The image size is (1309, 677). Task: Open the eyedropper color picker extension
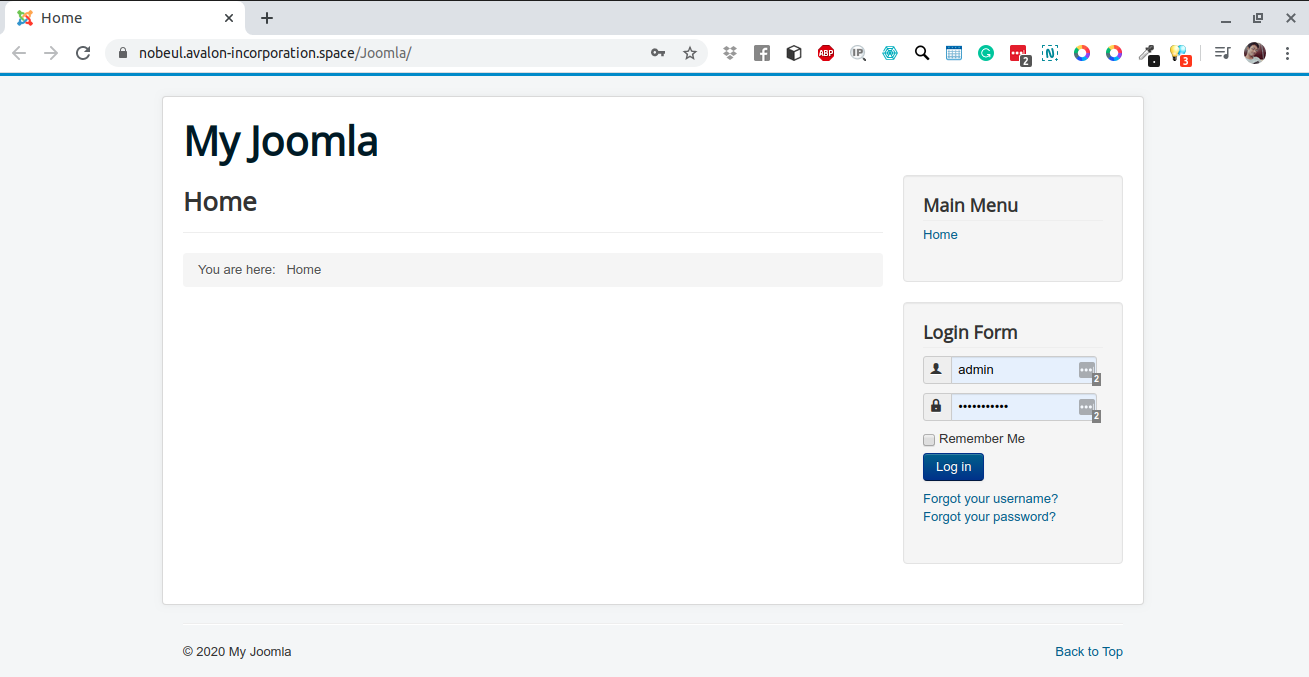1148,54
